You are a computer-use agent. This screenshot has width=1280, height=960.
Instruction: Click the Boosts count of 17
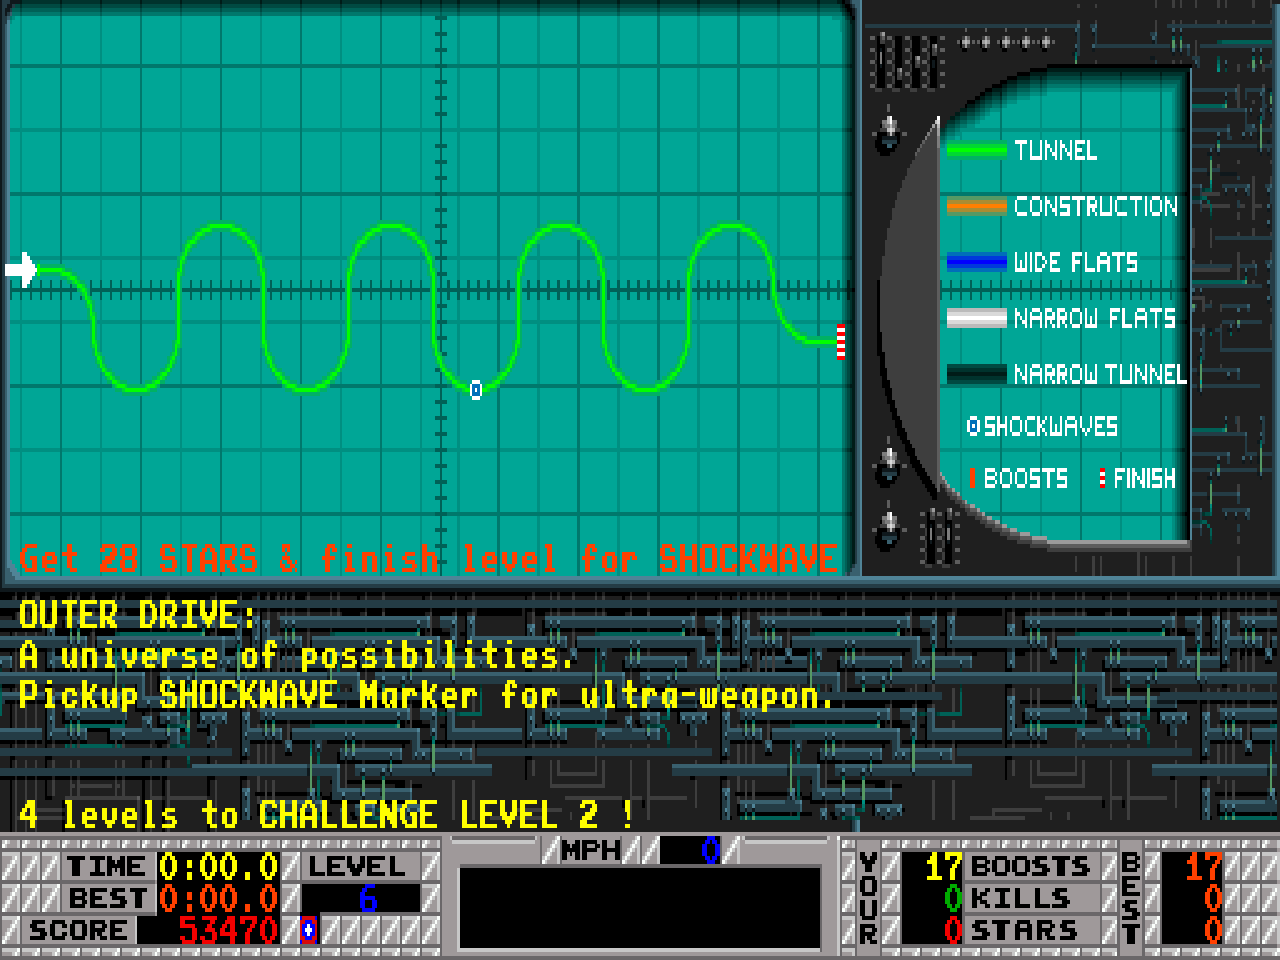(942, 866)
